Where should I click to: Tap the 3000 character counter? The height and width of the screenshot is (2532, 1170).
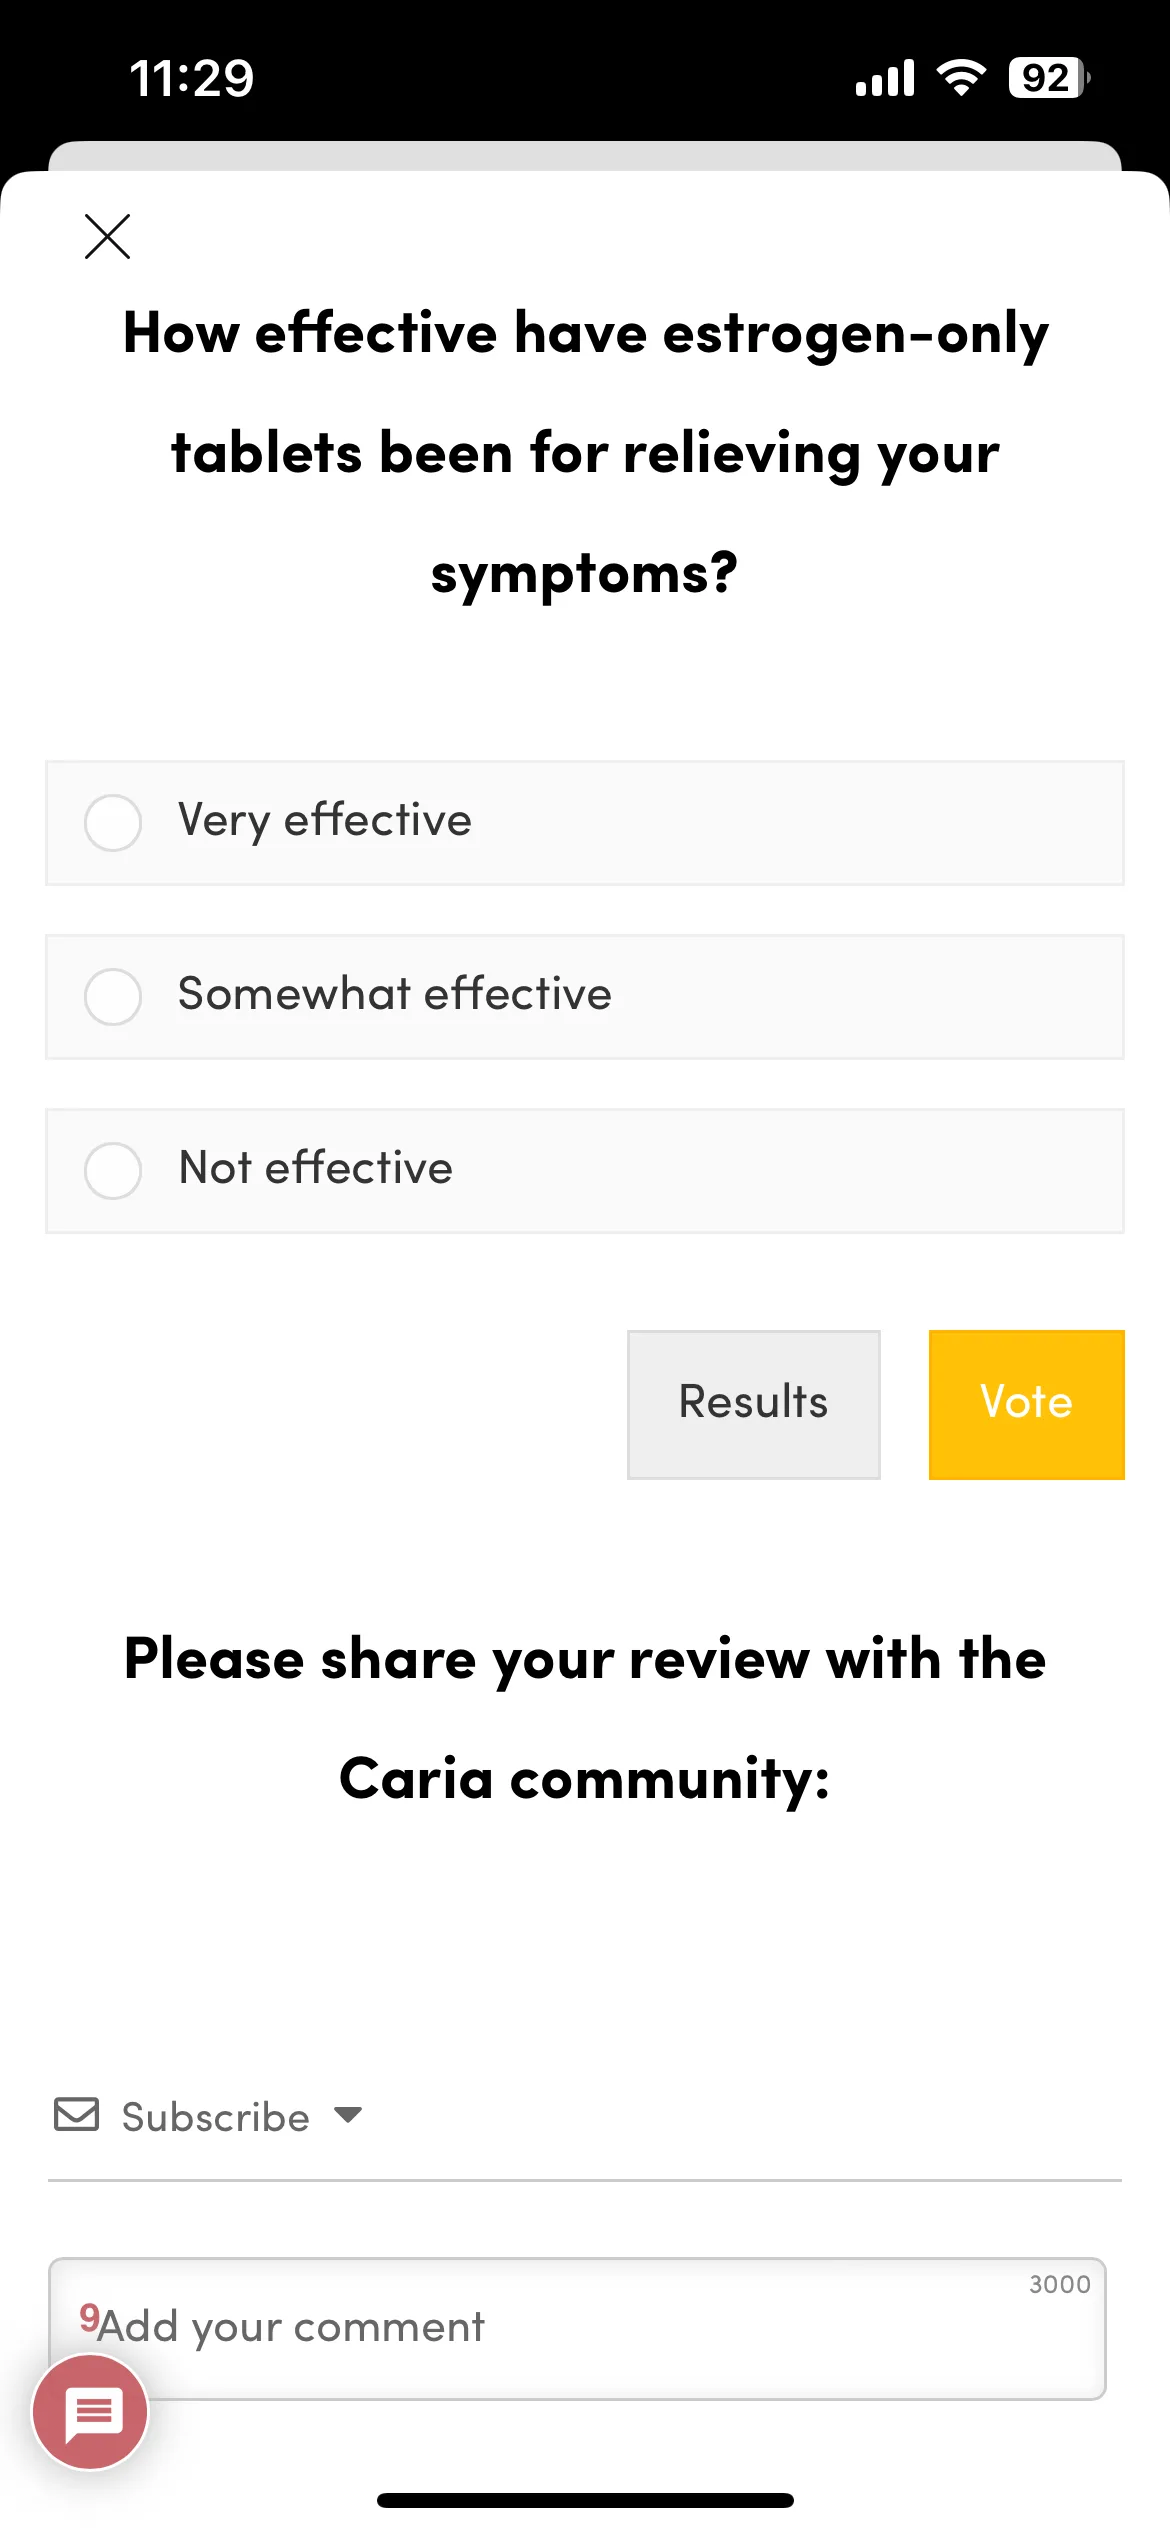[x=1060, y=2285]
